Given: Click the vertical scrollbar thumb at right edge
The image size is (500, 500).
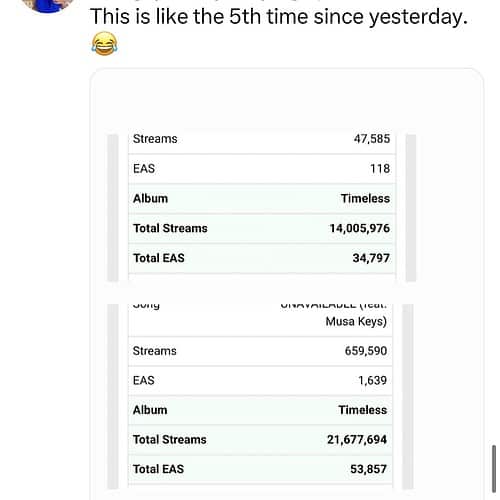Looking at the screenshot, I should tap(494, 468).
